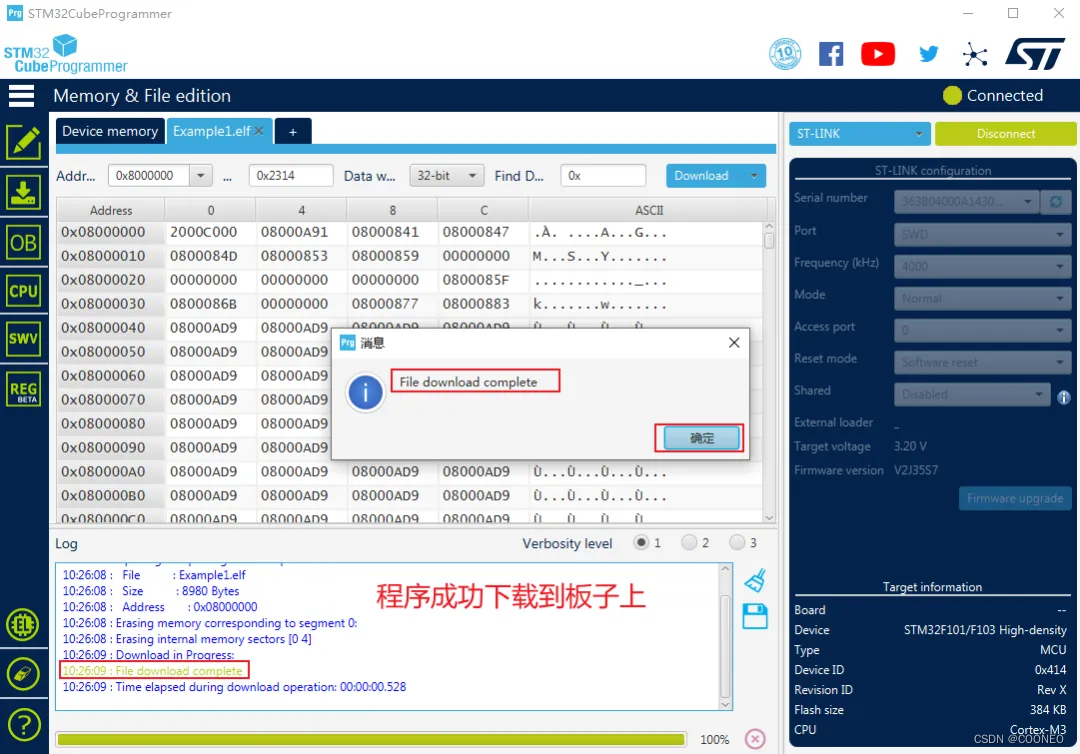The height and width of the screenshot is (754, 1080).
Task: Click the full chip erase eraser icon
Action: click(23, 675)
